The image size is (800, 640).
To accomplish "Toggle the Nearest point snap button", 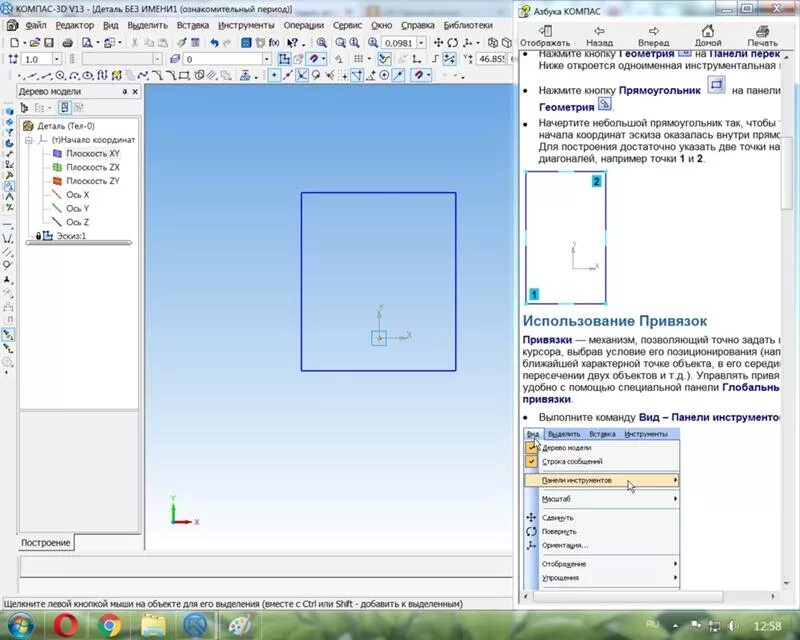I will (274, 76).
